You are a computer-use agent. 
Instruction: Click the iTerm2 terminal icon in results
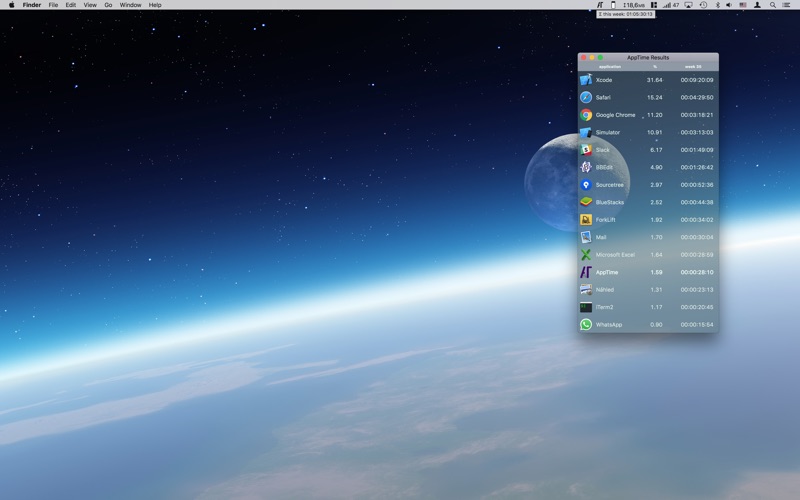586,307
